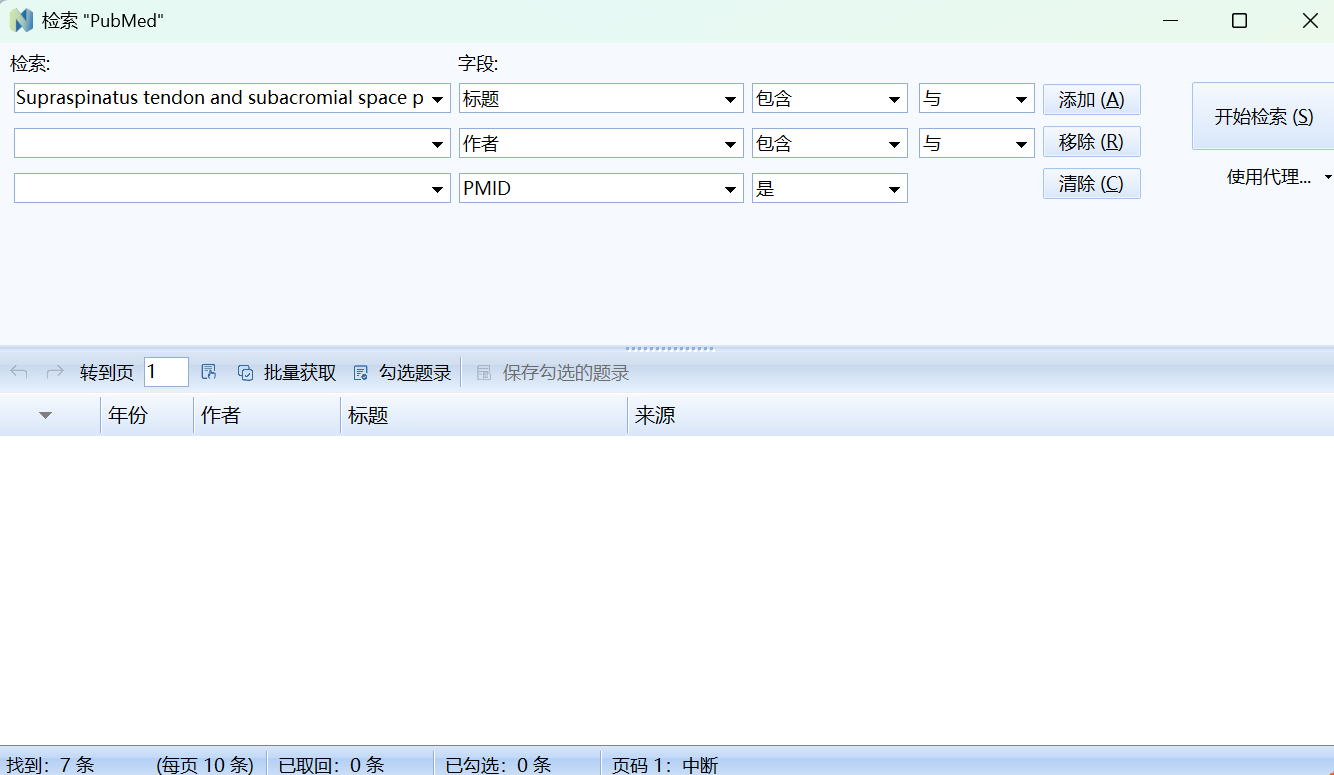Click the 移除 (R) button

pos(1092,142)
